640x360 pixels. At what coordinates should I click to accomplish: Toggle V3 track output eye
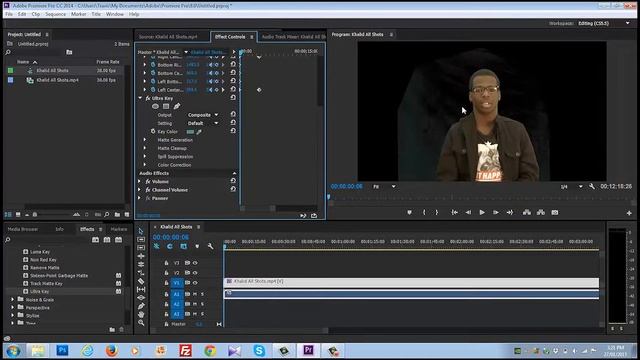[x=195, y=263]
